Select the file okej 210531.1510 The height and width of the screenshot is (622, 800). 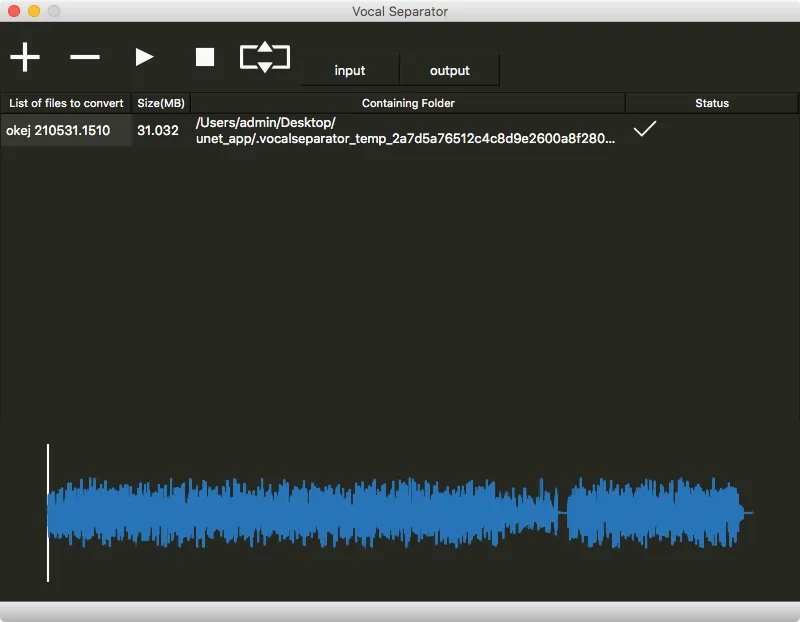66,130
